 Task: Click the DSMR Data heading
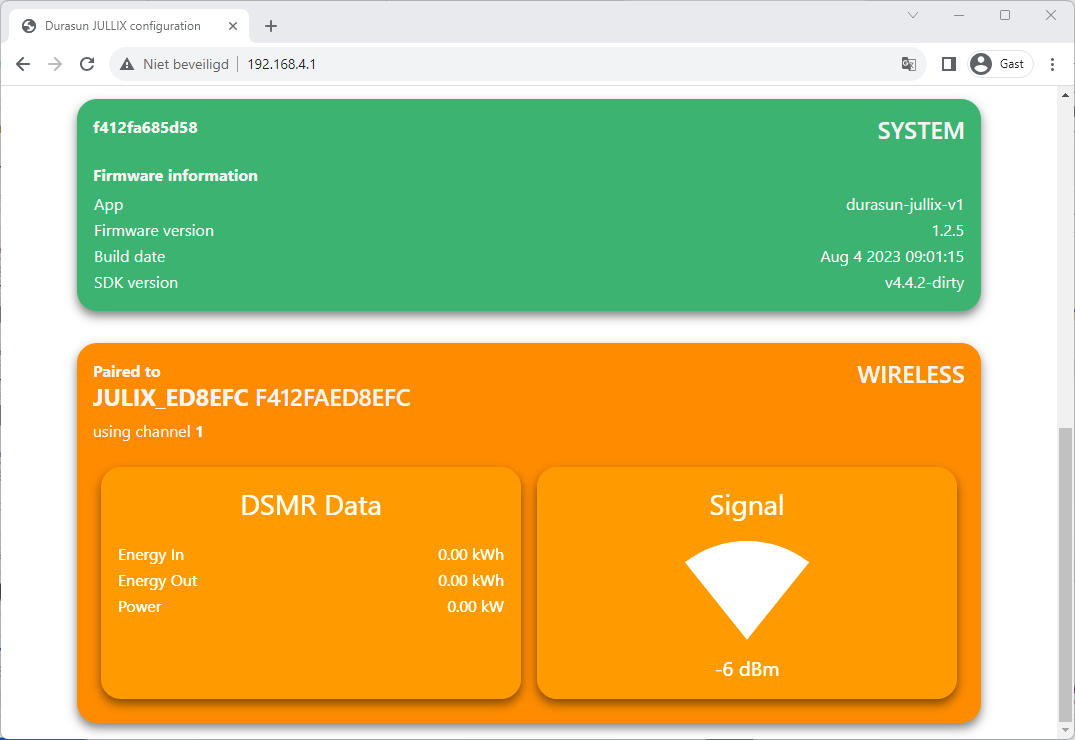tap(311, 505)
